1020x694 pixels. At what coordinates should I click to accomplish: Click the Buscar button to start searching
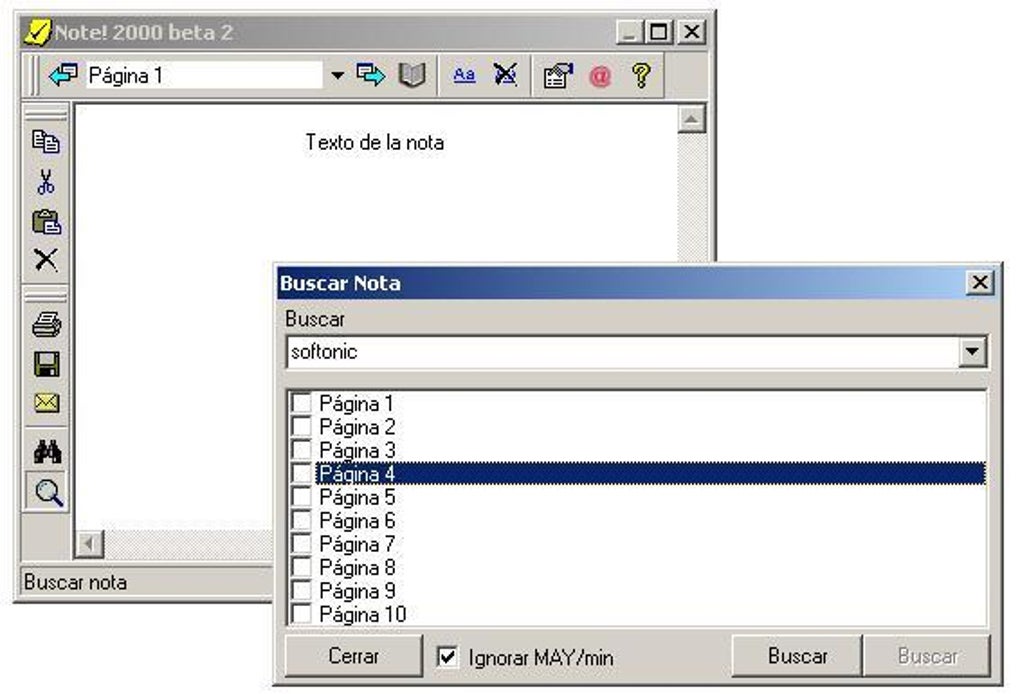click(795, 656)
